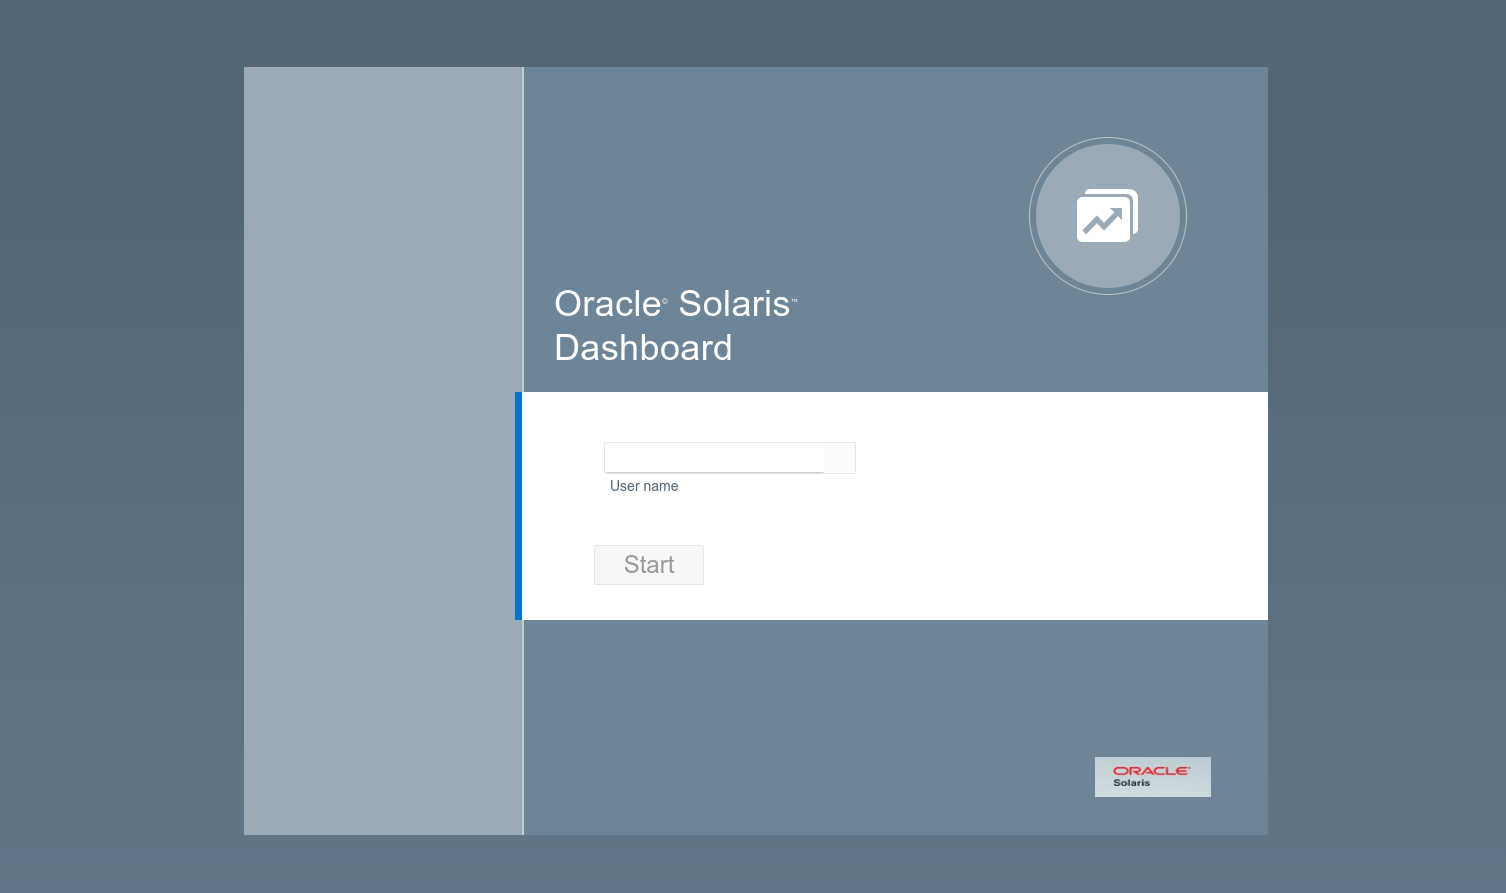1506x893 pixels.
Task: Click the small Solaris text in the logo badge
Action: (1131, 783)
